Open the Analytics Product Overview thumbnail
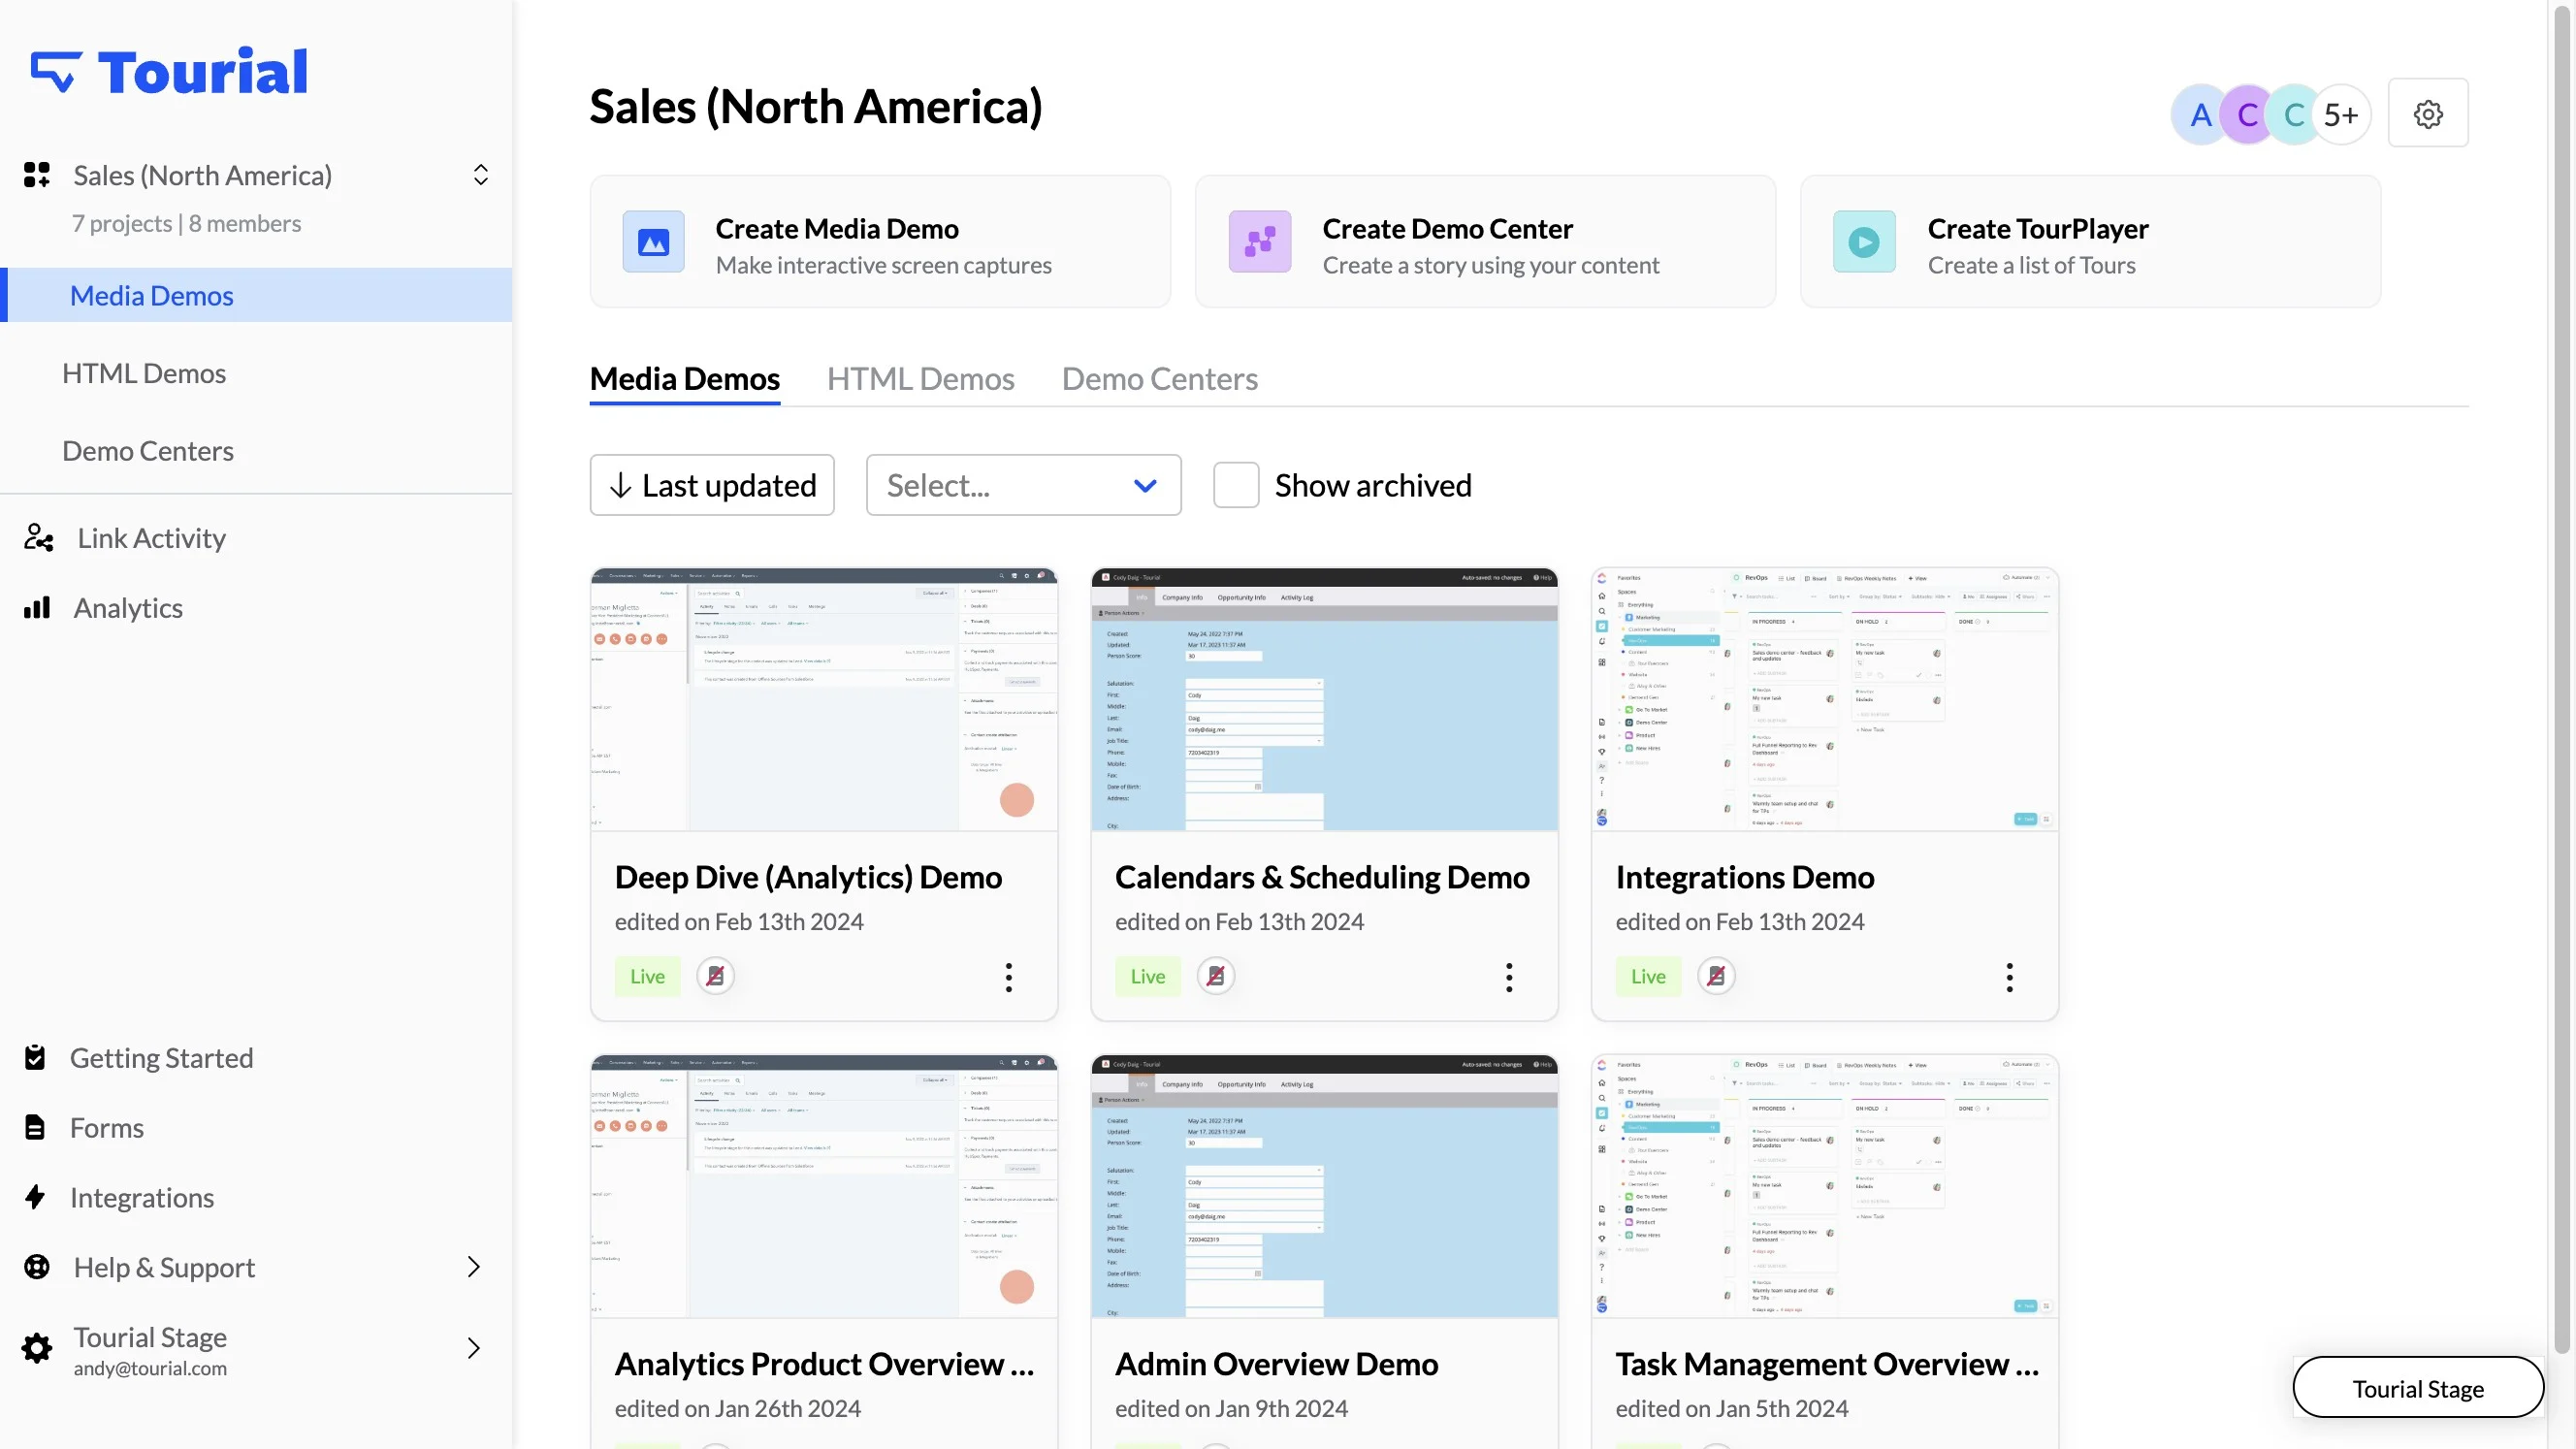Screen dimensions: 2576x1449 [824, 1187]
